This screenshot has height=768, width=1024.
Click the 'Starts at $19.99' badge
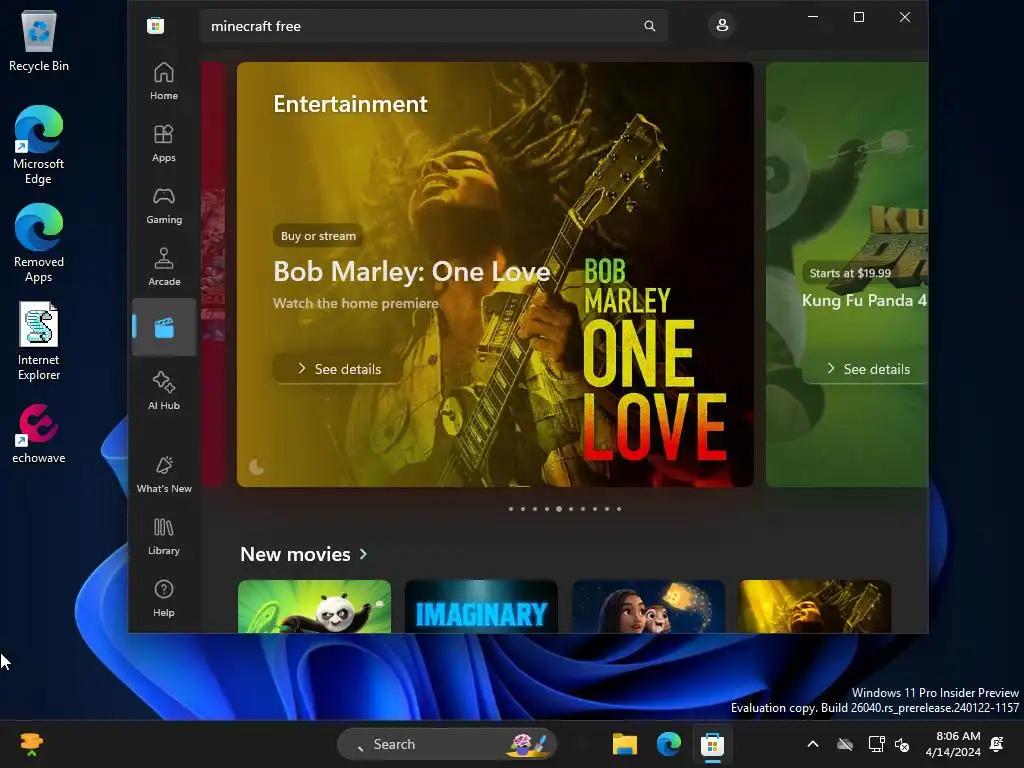click(x=850, y=273)
